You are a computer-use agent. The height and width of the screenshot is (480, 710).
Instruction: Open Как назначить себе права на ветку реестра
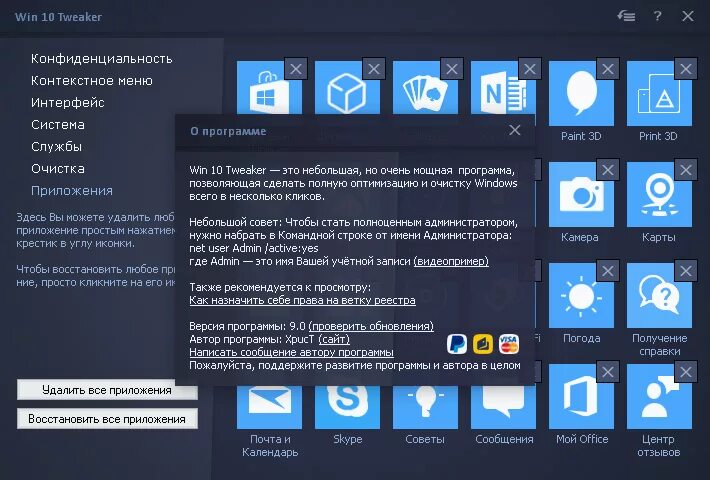pos(302,300)
